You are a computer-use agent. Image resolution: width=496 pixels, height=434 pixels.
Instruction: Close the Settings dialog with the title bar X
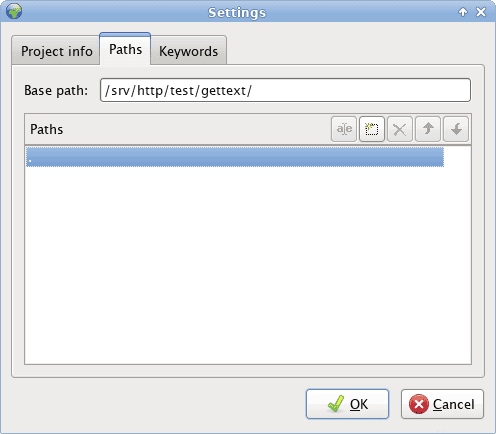coord(481,12)
